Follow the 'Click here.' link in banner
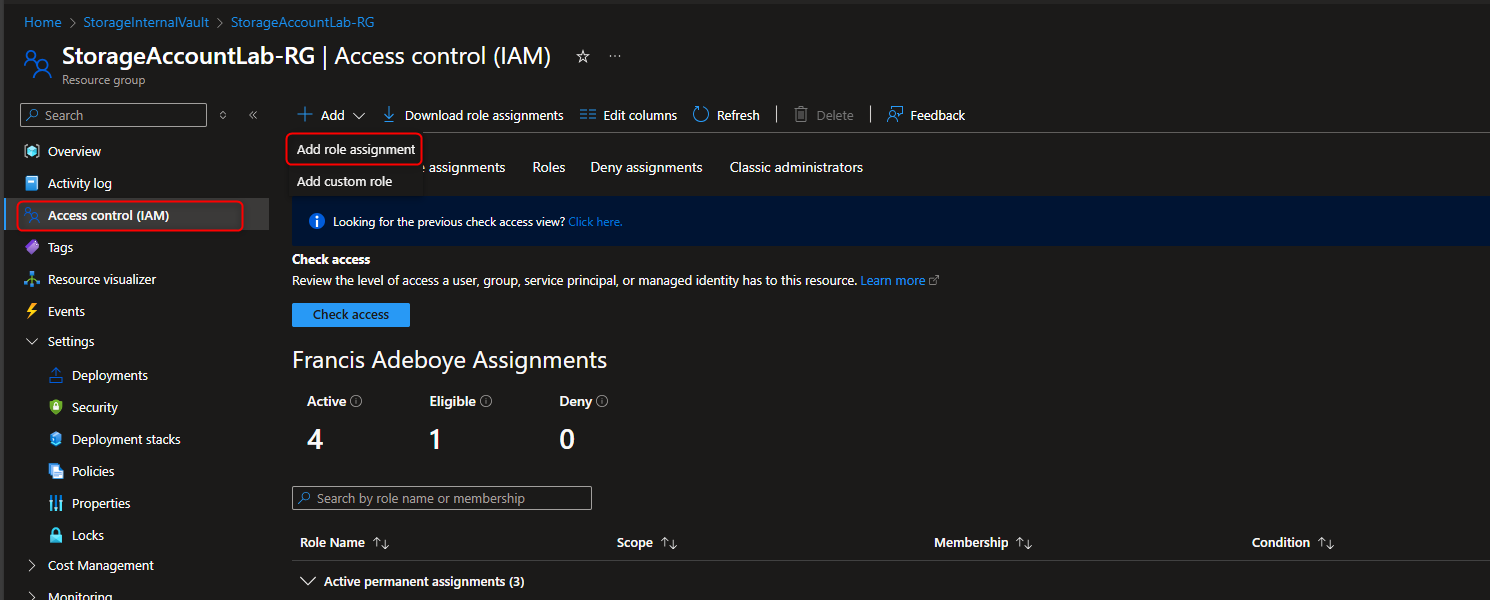 (x=595, y=222)
